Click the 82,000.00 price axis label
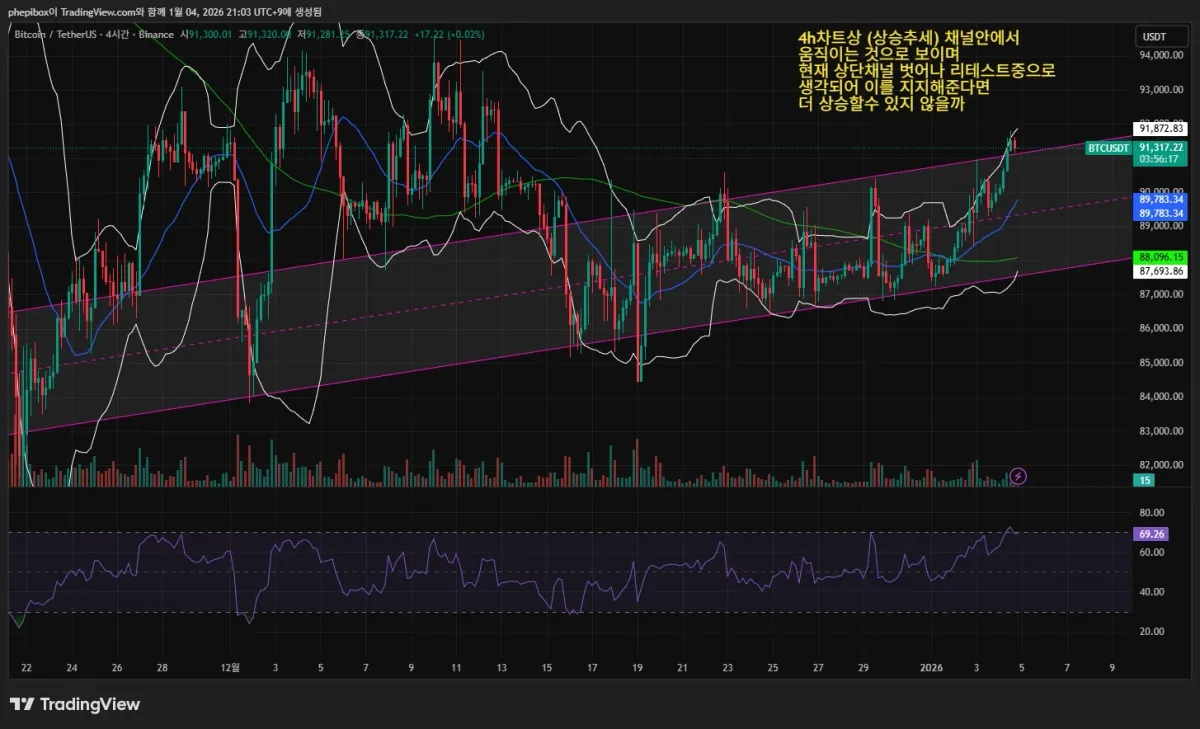1200x729 pixels. 1161,465
